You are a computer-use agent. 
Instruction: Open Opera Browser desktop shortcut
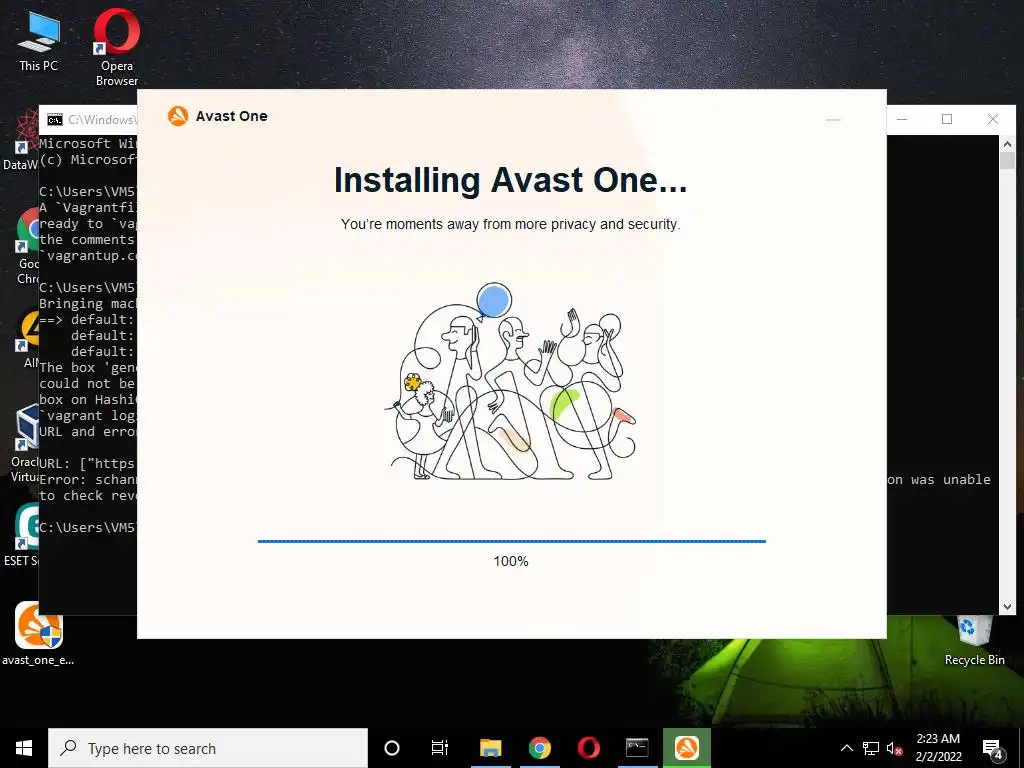click(117, 48)
